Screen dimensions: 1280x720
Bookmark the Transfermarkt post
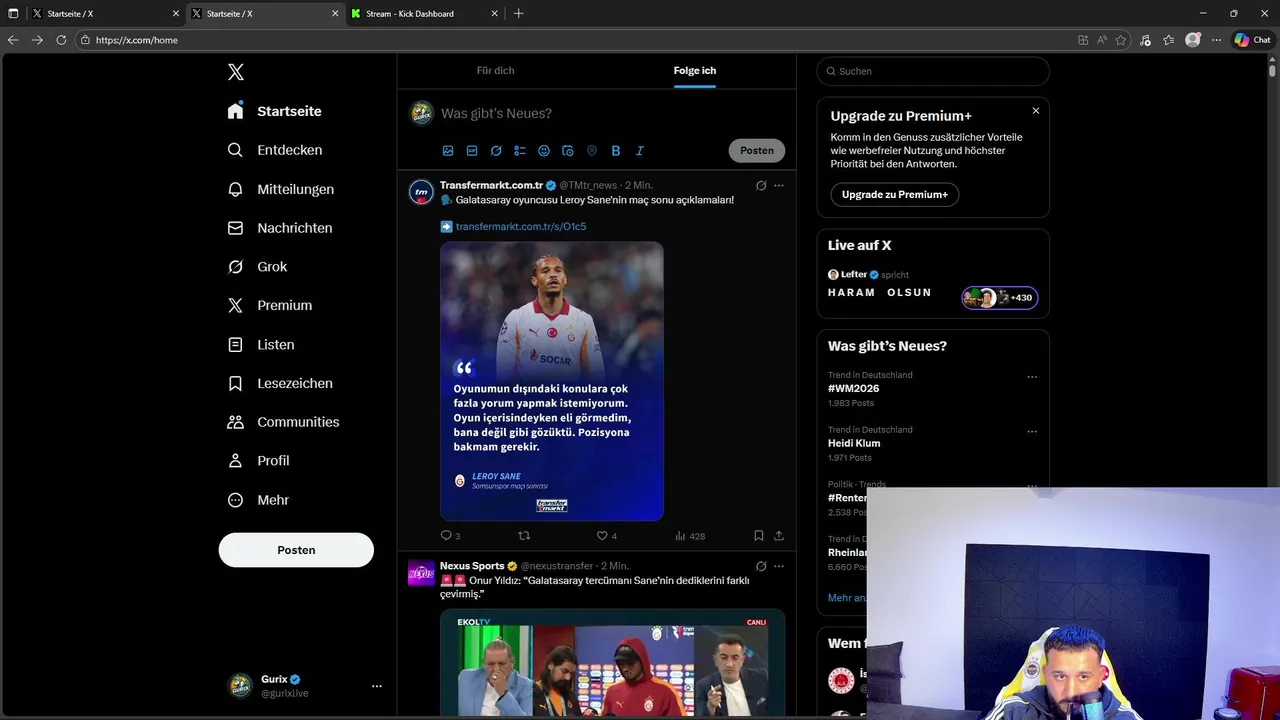(759, 536)
